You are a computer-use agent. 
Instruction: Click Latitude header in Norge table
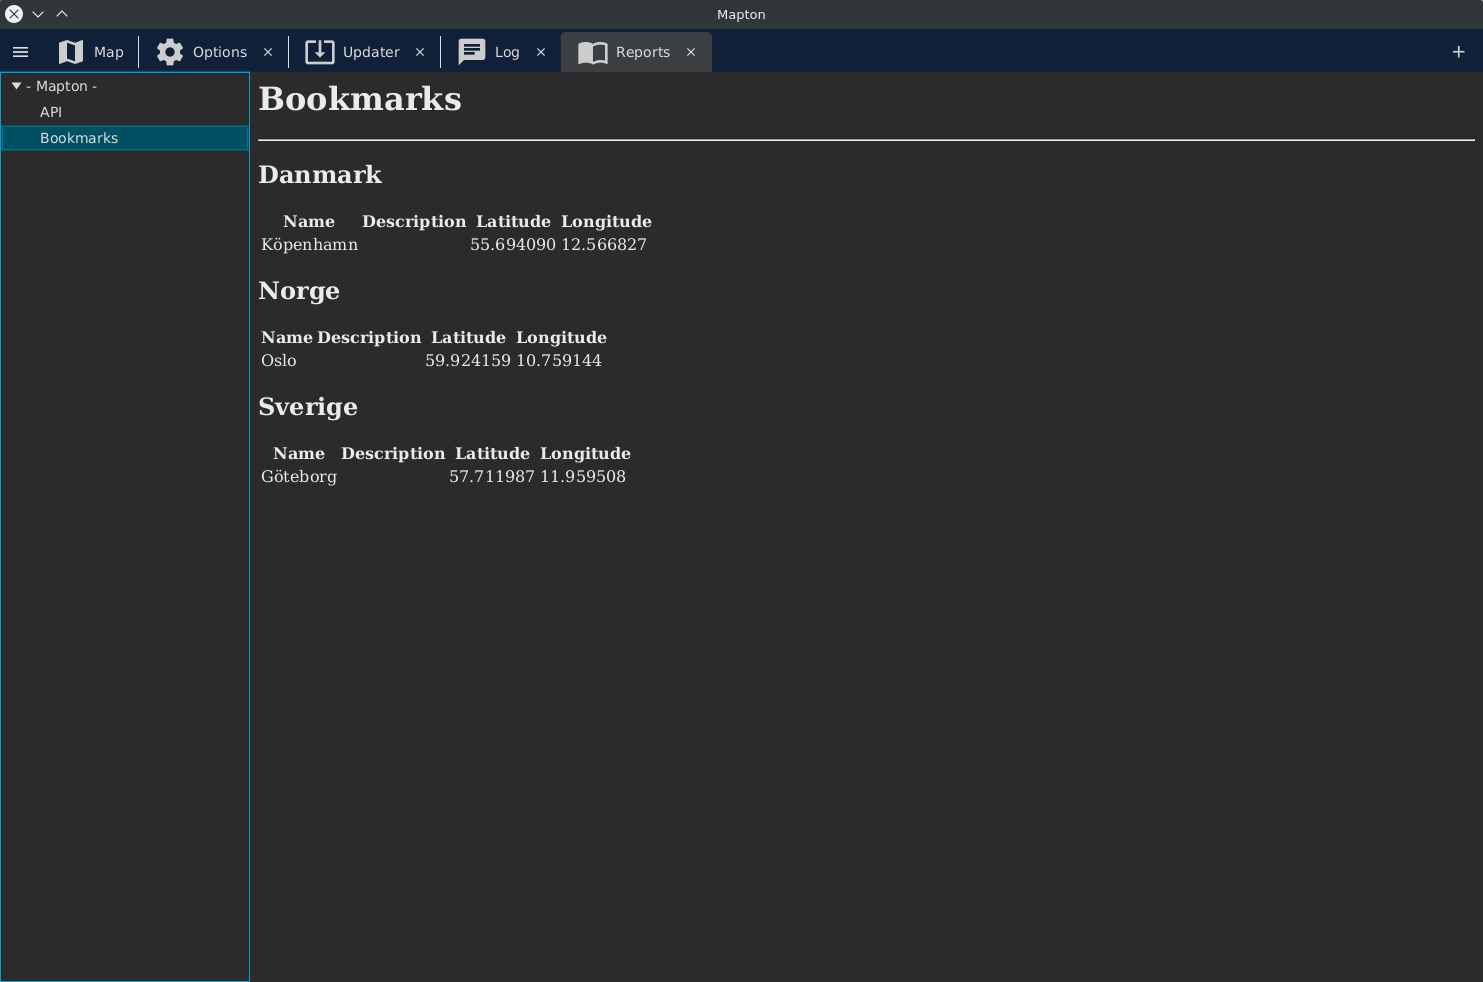pos(468,338)
